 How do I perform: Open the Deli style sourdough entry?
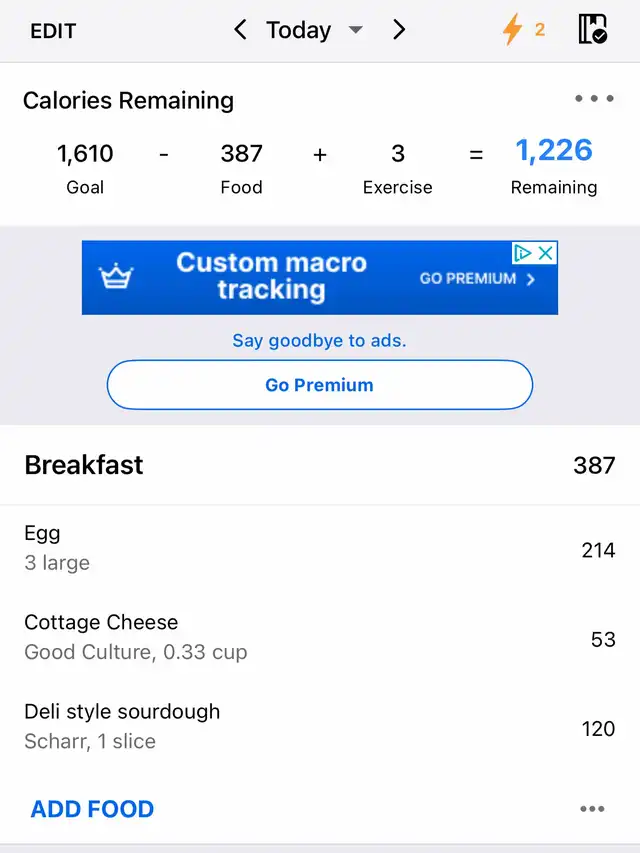(320, 726)
